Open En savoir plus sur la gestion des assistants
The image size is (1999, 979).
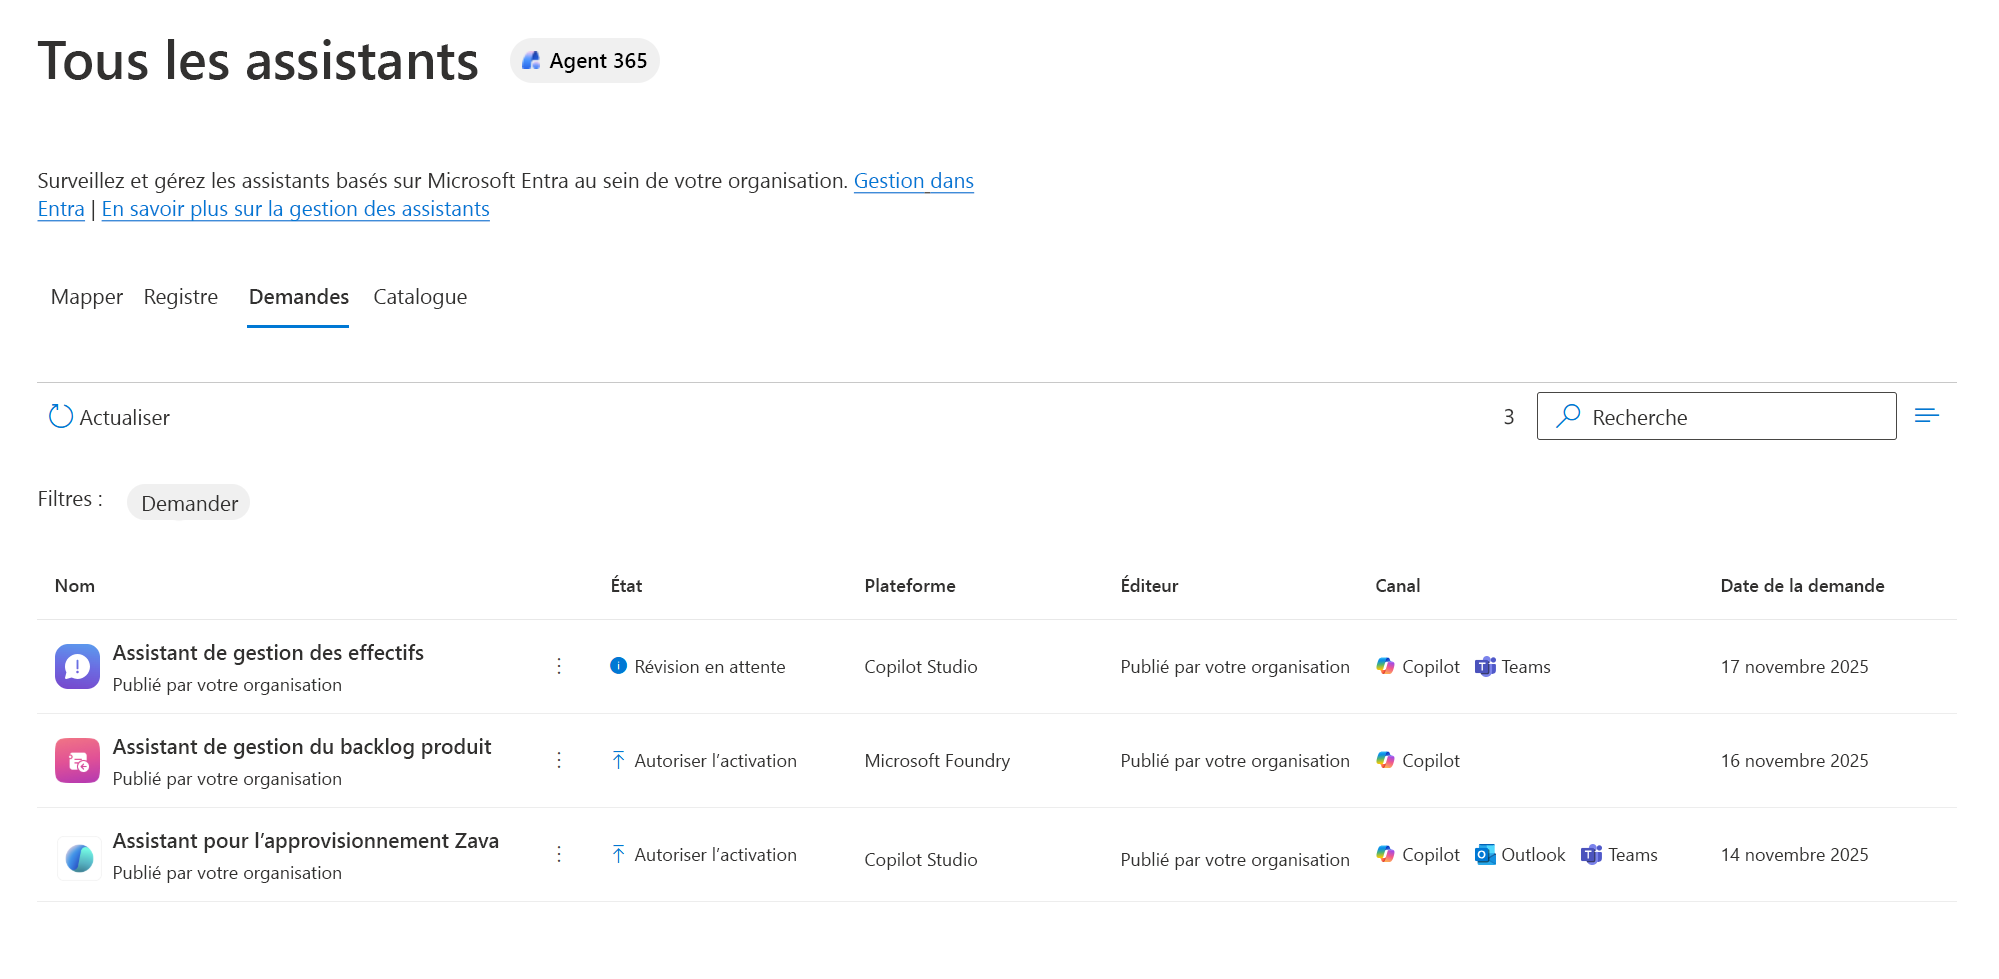(295, 209)
